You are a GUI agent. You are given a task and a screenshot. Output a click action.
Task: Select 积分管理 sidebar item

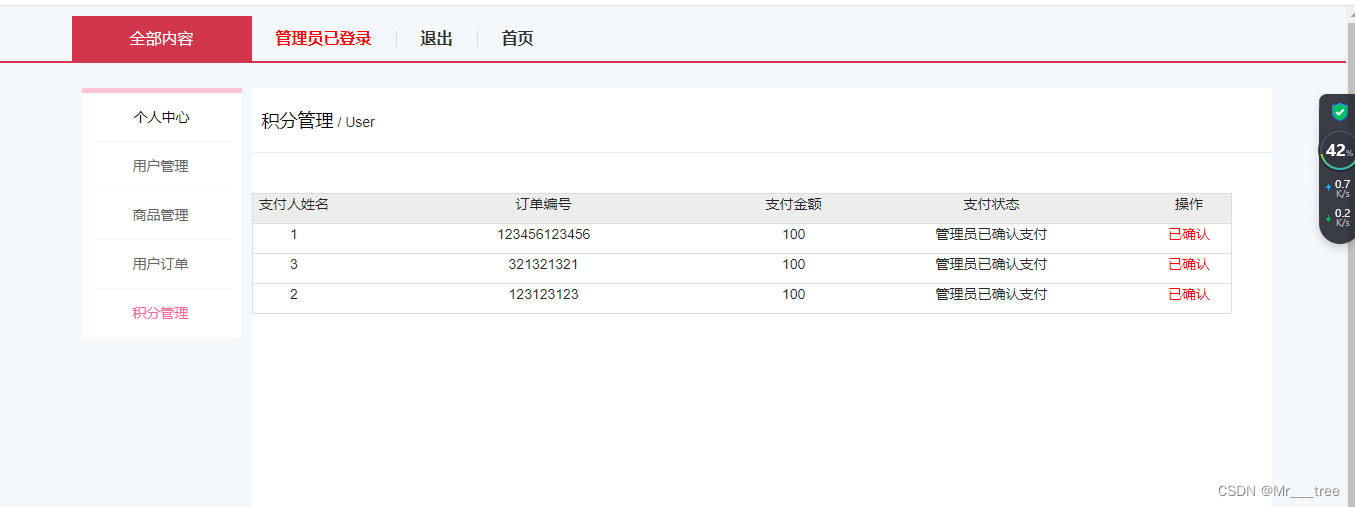point(161,313)
